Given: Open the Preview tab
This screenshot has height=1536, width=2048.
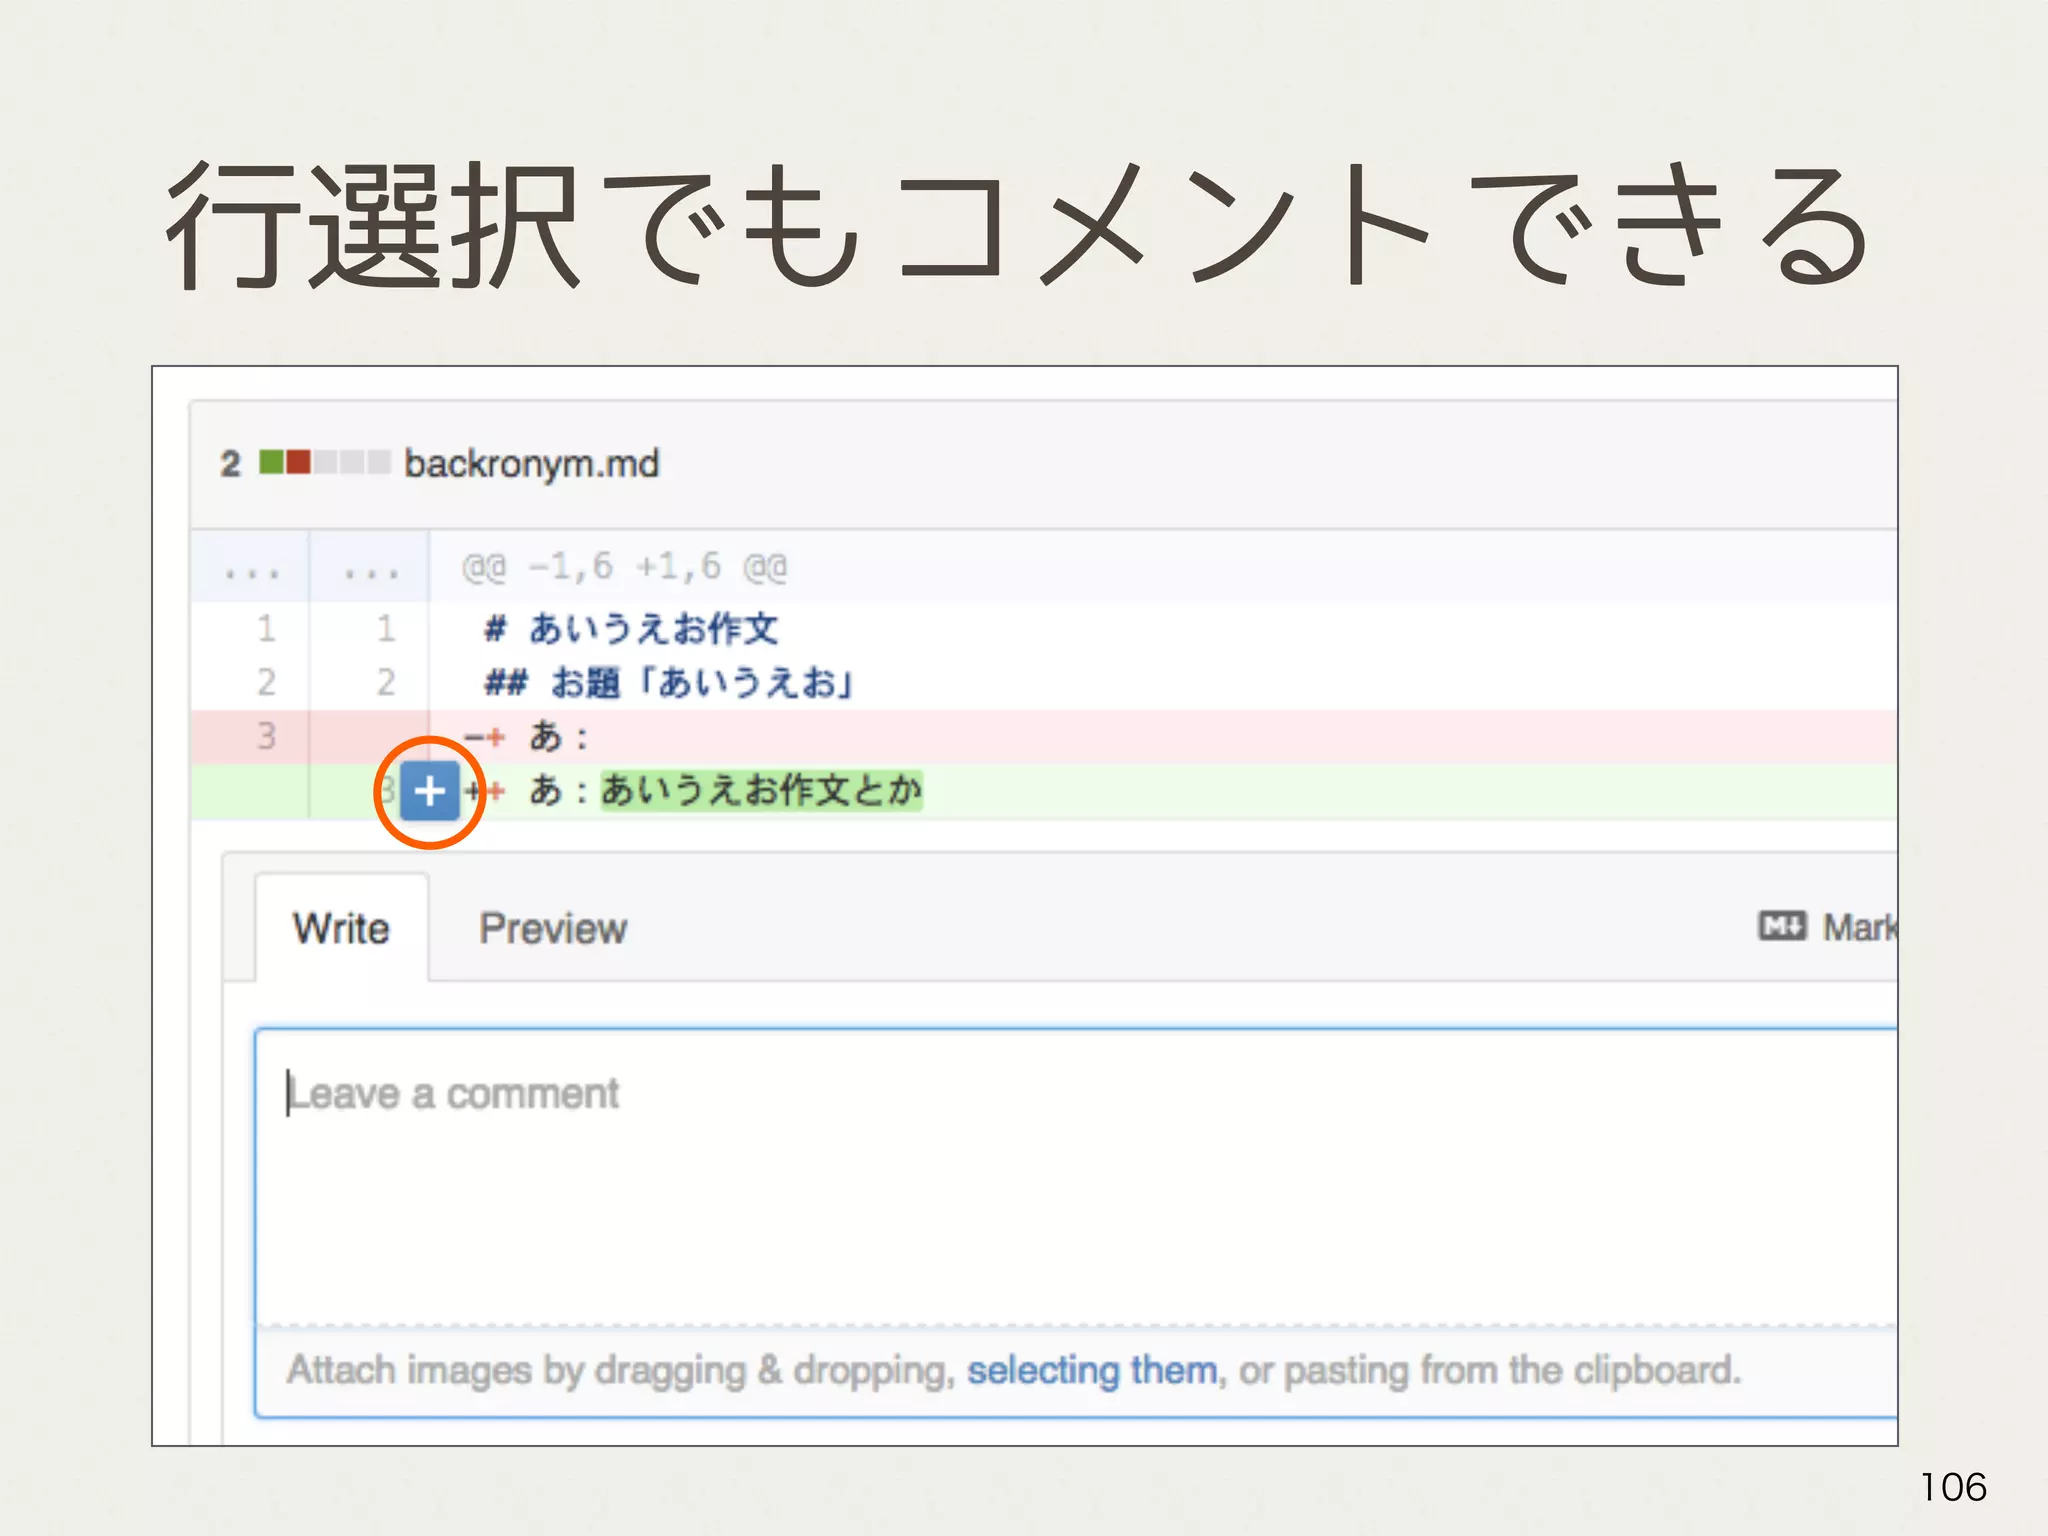Looking at the screenshot, I should [x=552, y=928].
